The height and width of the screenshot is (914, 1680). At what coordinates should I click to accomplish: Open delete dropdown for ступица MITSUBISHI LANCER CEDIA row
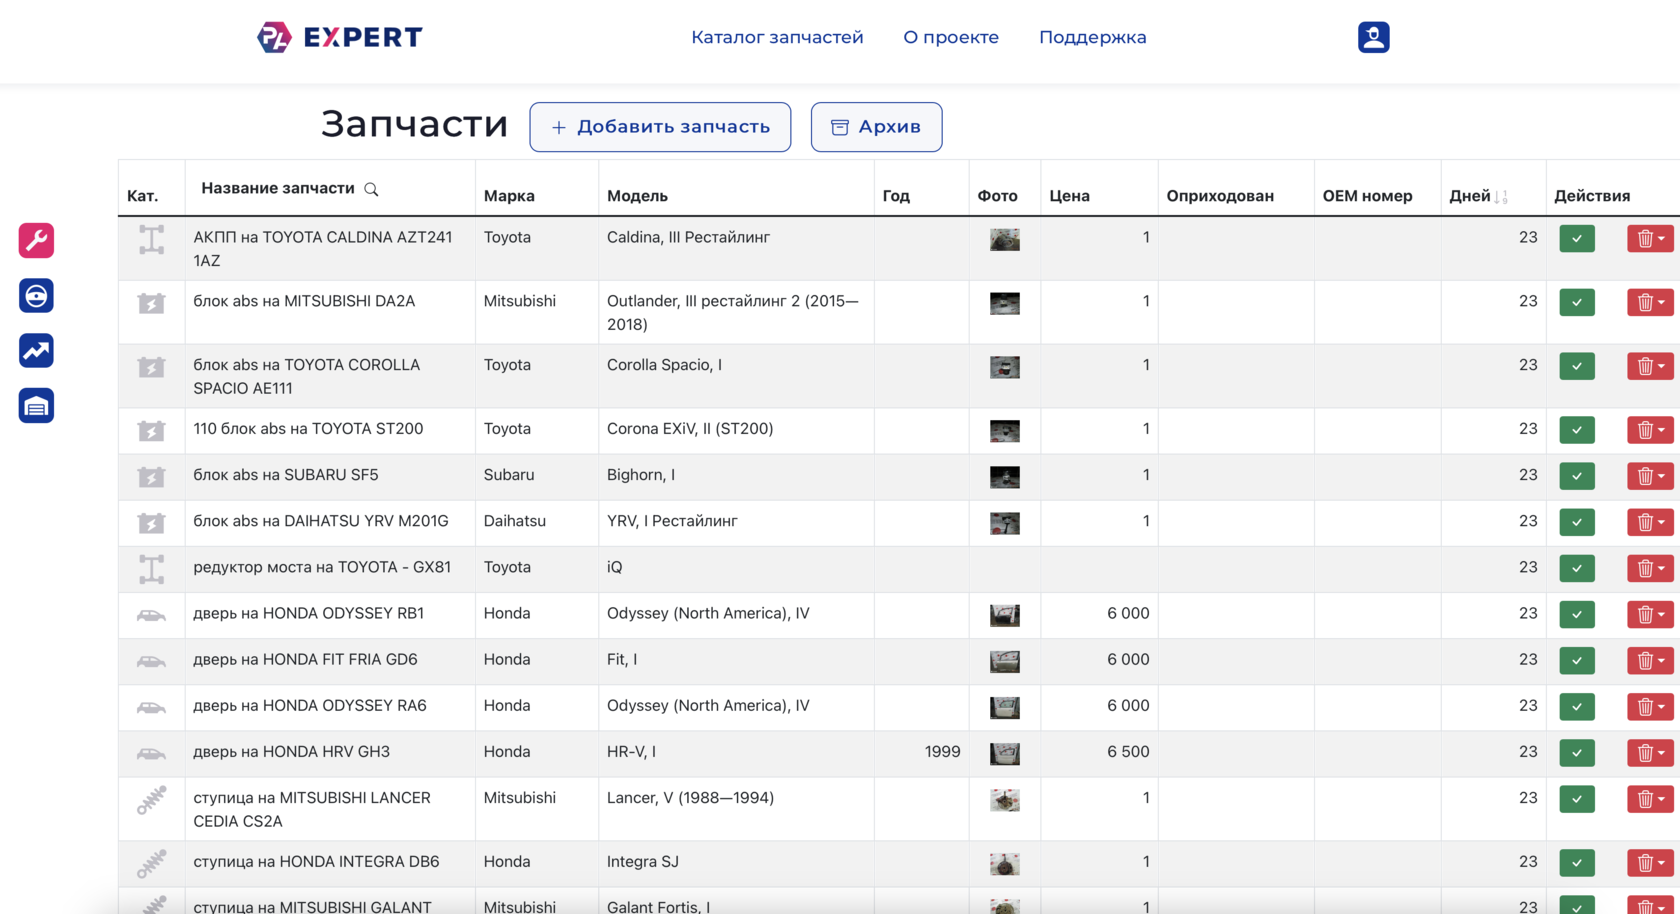coord(1650,799)
